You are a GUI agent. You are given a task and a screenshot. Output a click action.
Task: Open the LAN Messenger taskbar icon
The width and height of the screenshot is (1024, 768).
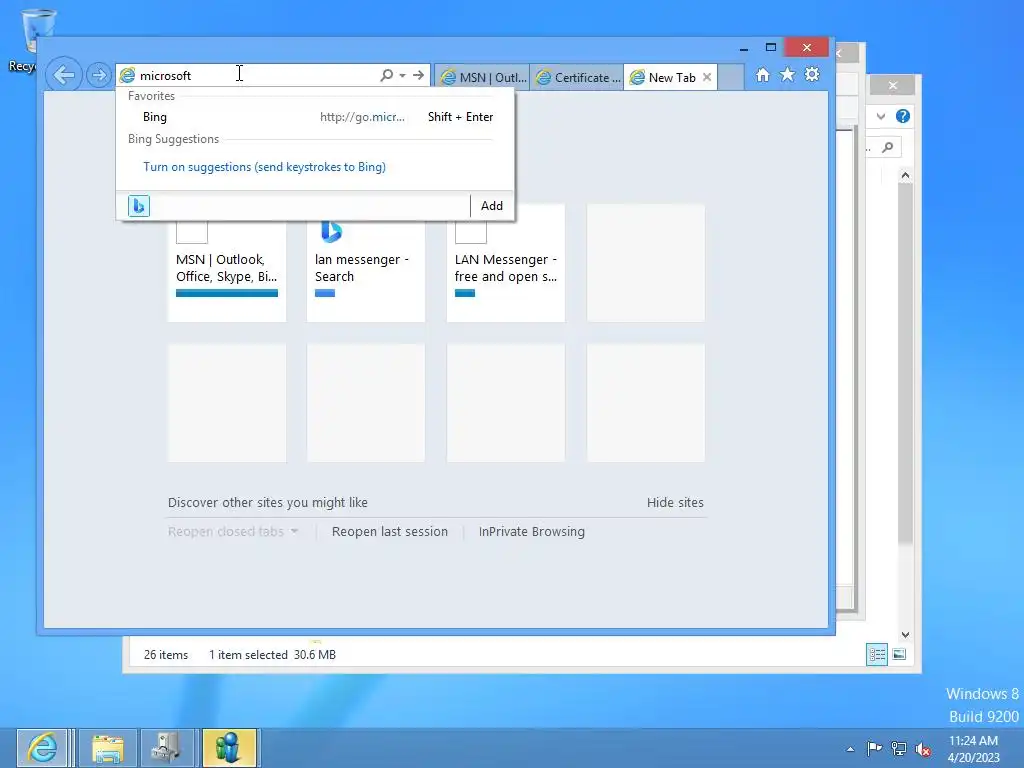pos(229,748)
